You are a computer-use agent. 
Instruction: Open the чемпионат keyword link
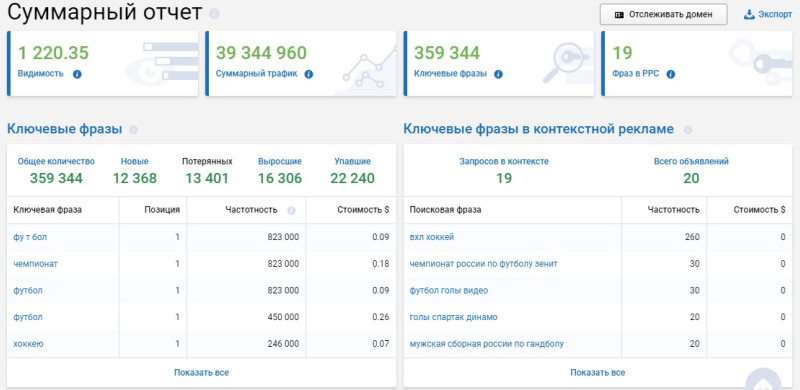(x=36, y=264)
